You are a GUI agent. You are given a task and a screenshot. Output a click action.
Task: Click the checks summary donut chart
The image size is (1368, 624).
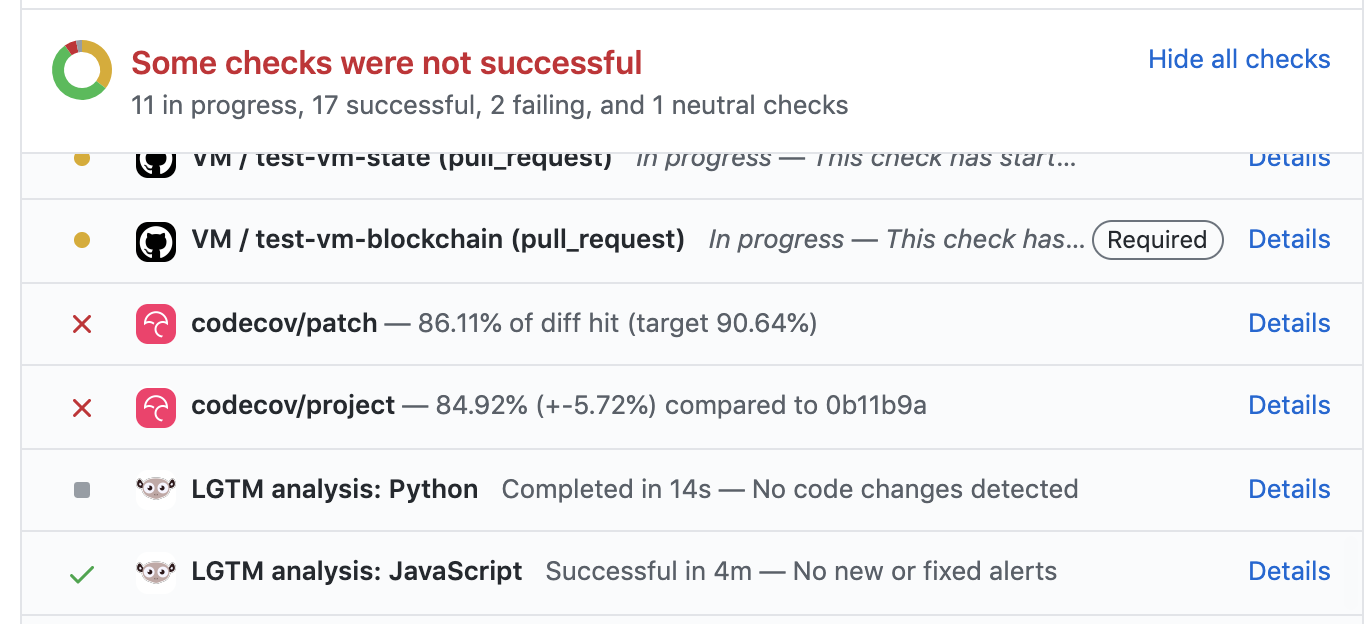[81, 69]
